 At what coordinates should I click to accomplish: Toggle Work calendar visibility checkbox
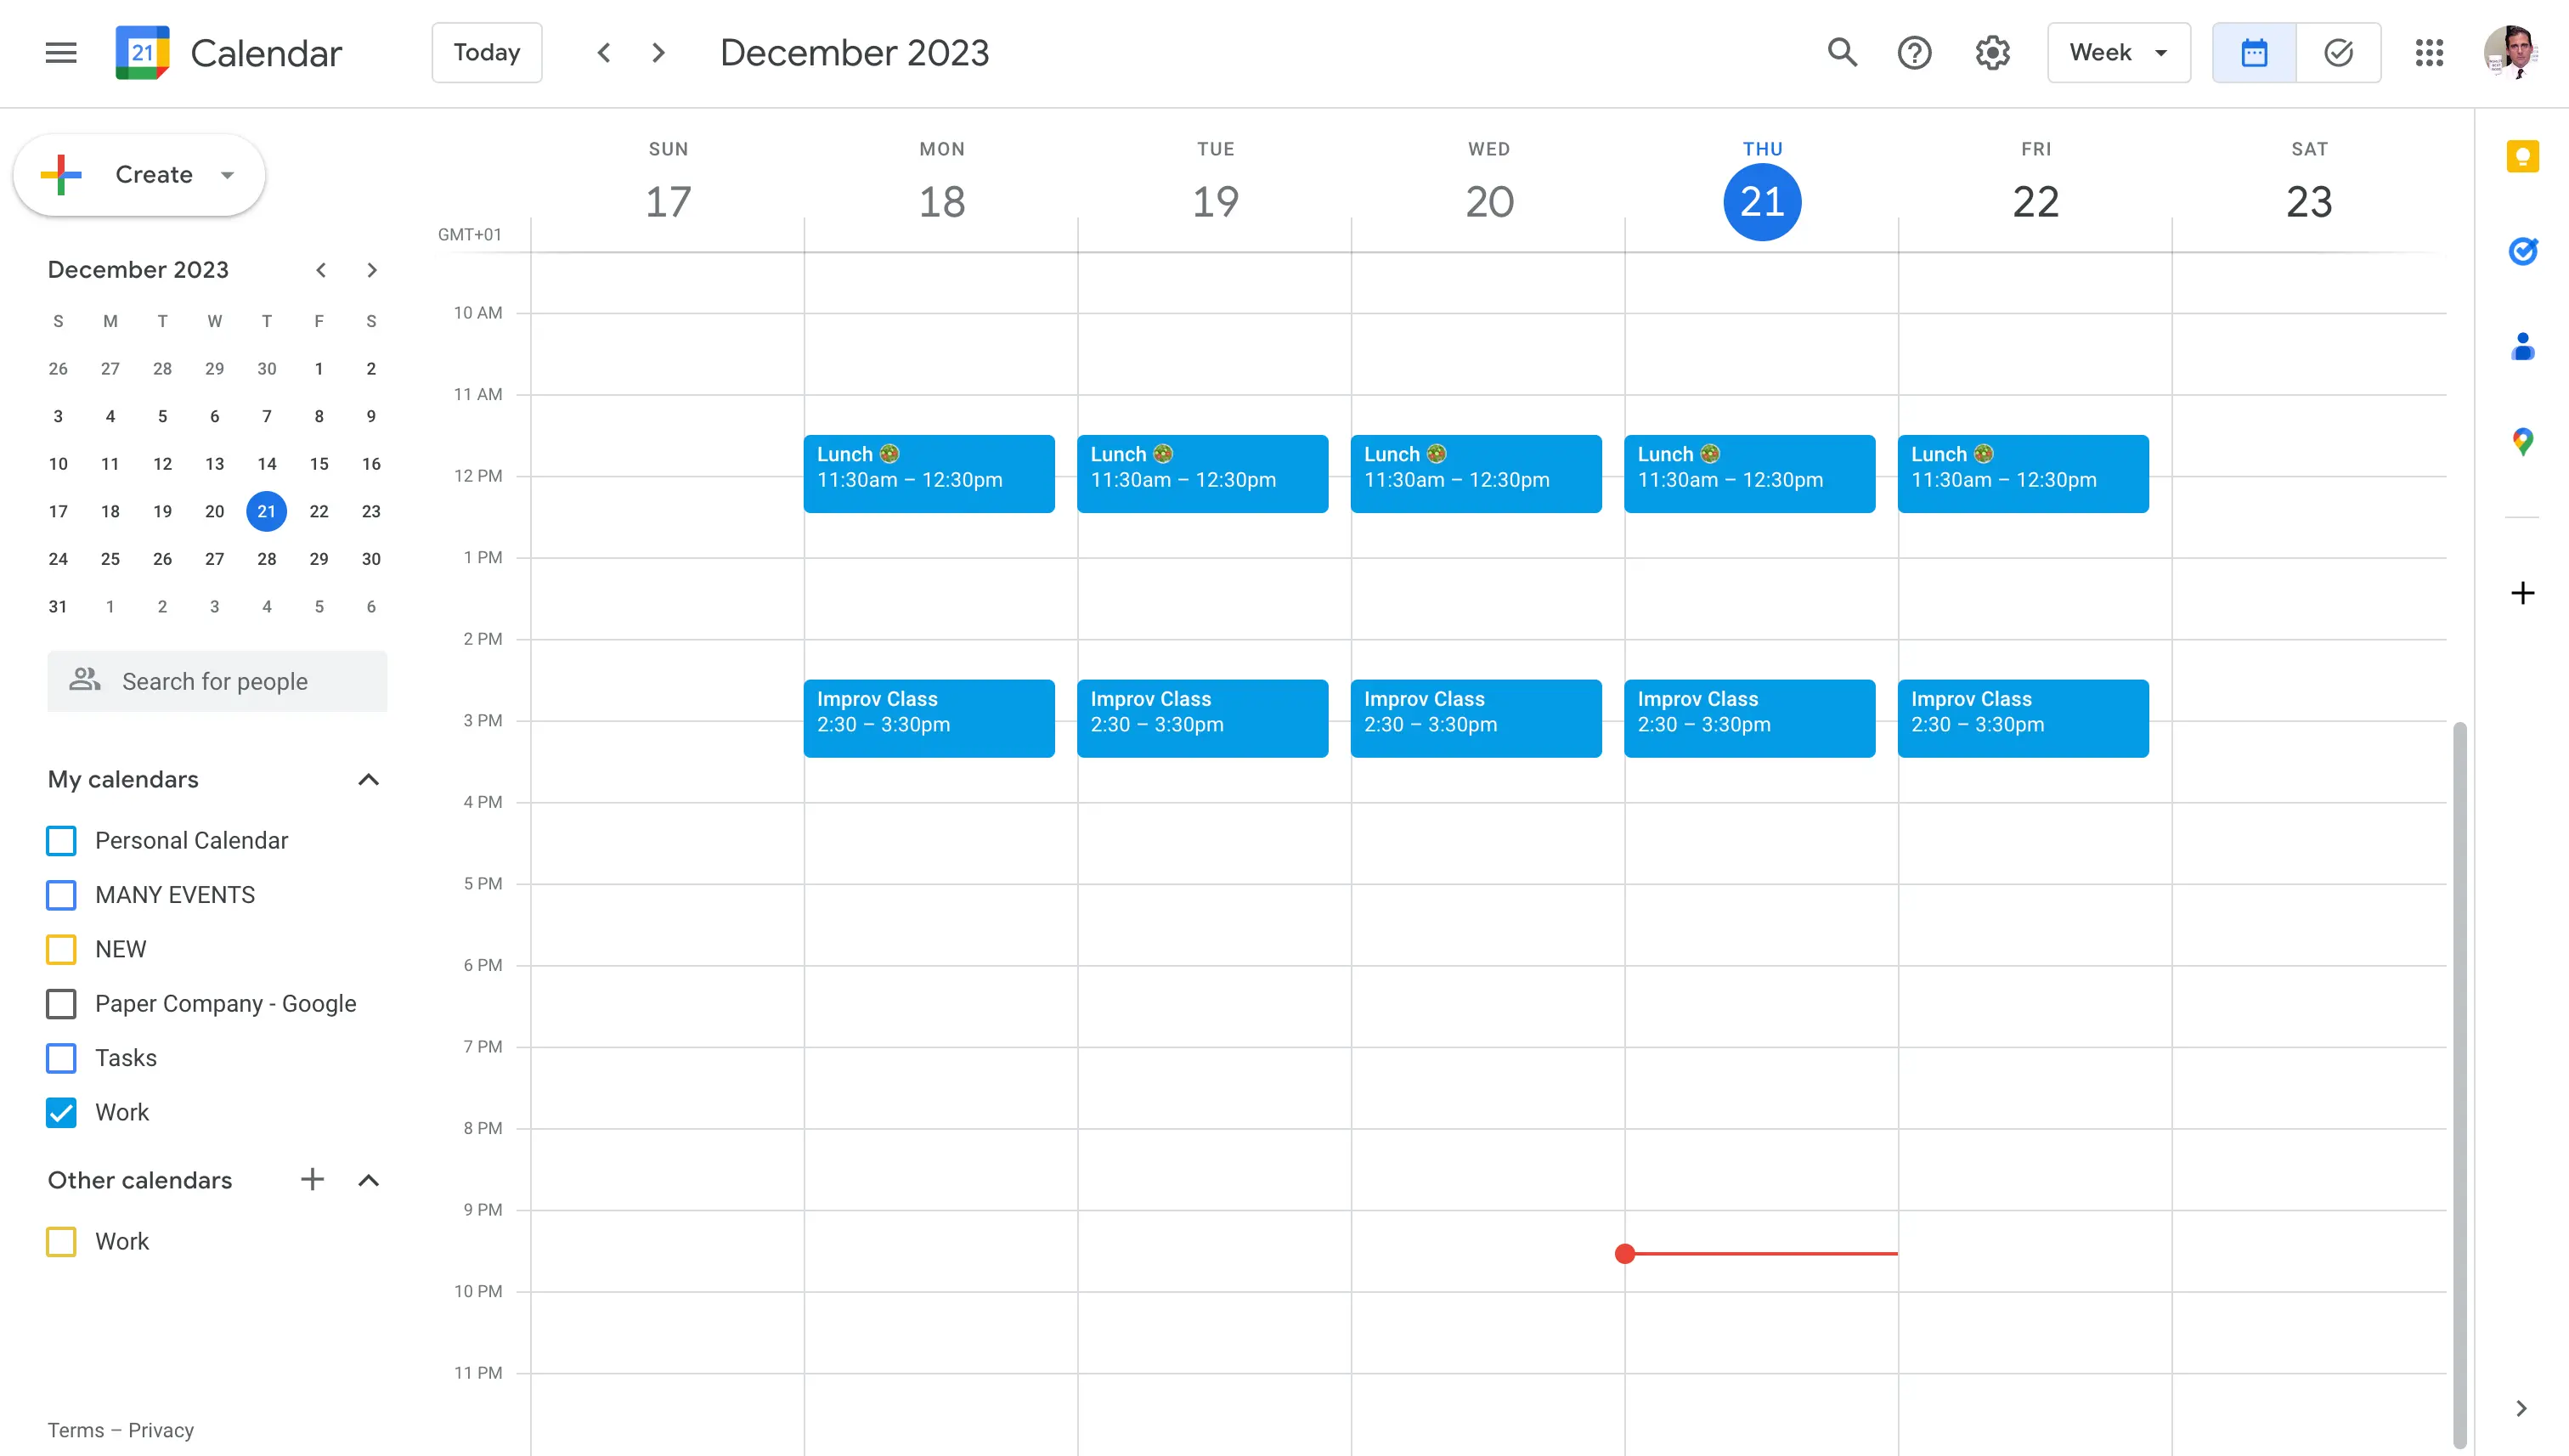[x=62, y=1112]
